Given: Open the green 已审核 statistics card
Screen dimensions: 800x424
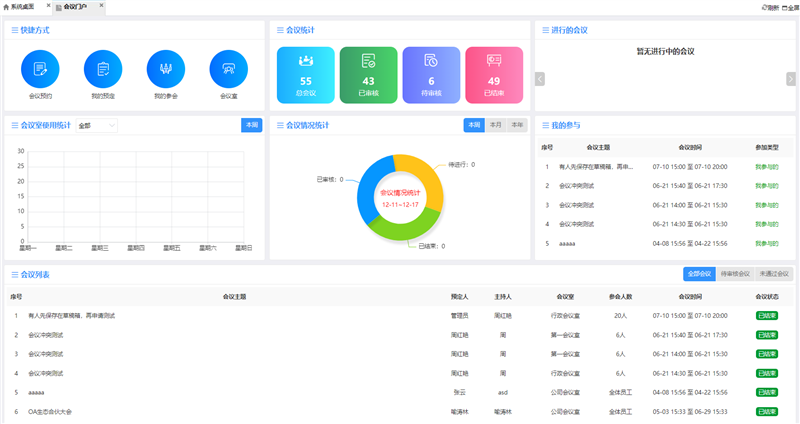Looking at the screenshot, I should pyautogui.click(x=368, y=75).
